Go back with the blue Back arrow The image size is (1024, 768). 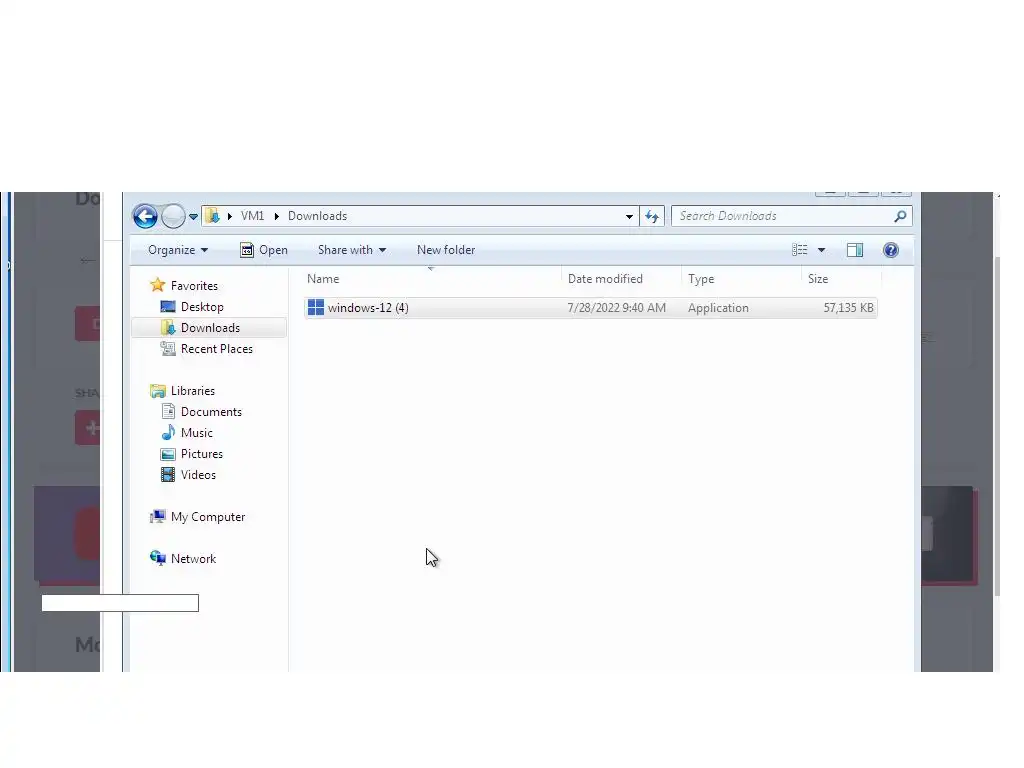click(146, 216)
